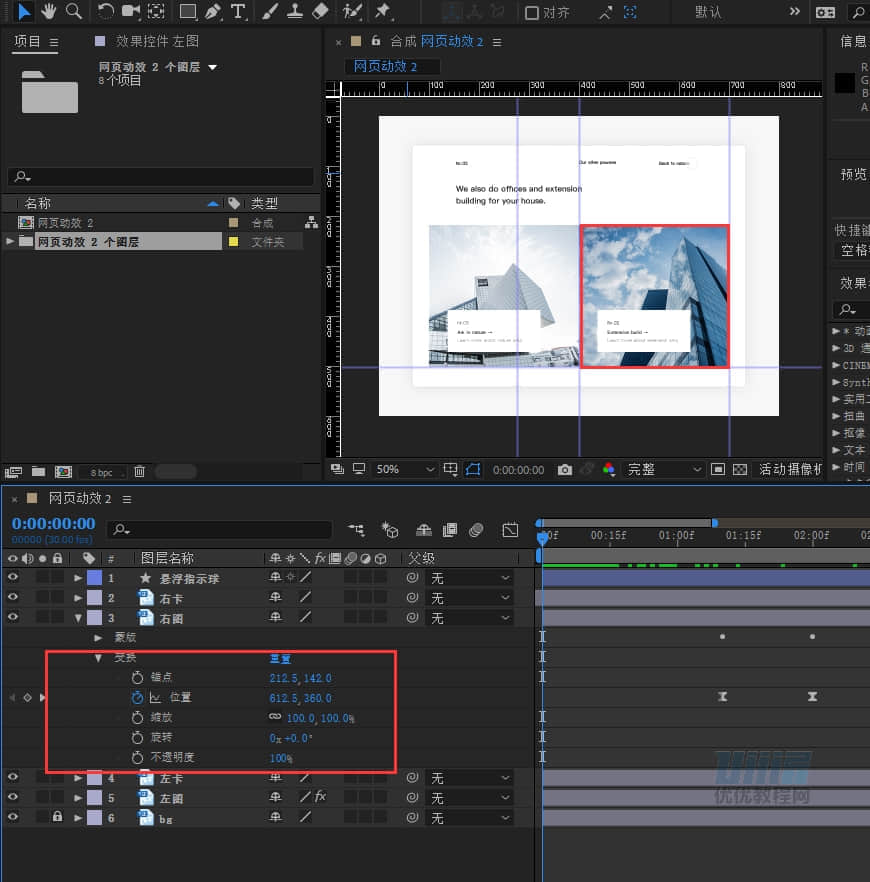
Task: Open the 完整 resolution dropdown
Action: [664, 469]
